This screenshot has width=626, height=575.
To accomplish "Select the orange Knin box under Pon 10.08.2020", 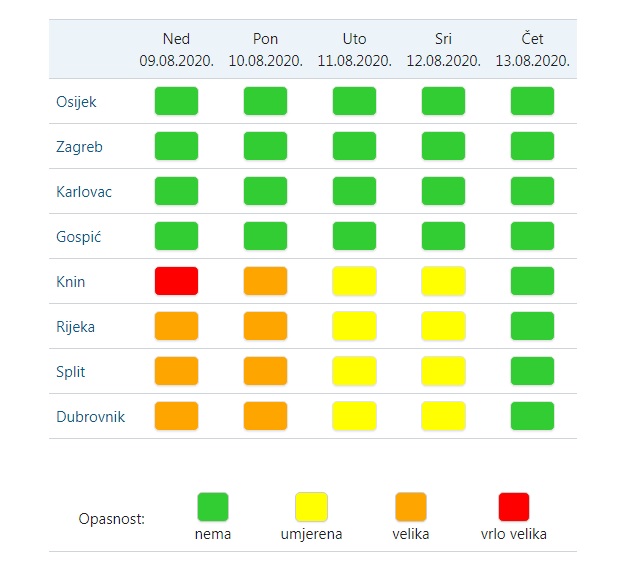I will point(265,281).
